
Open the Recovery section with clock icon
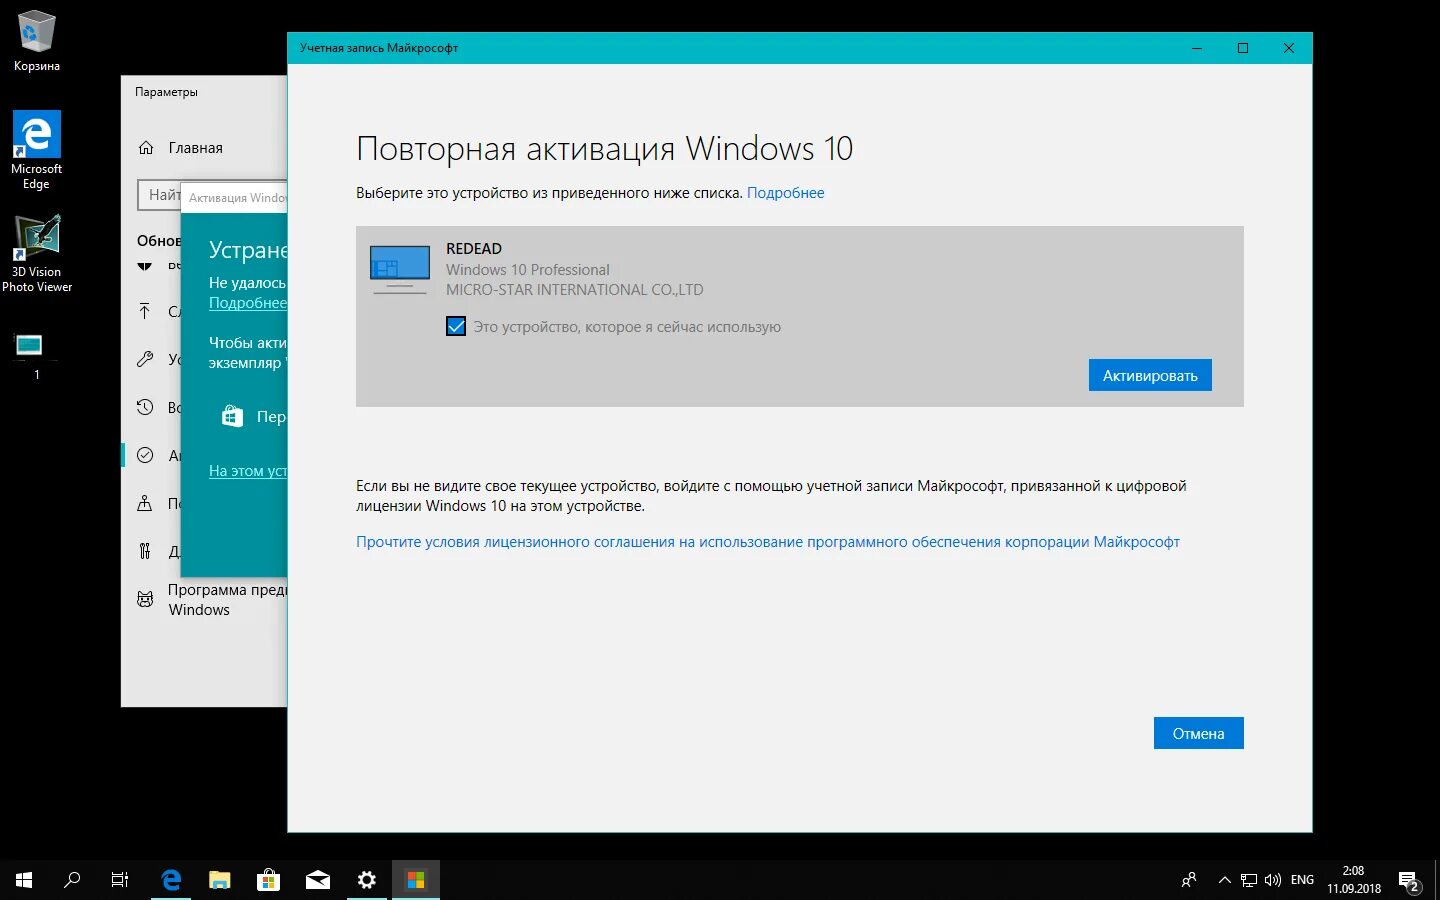point(145,407)
